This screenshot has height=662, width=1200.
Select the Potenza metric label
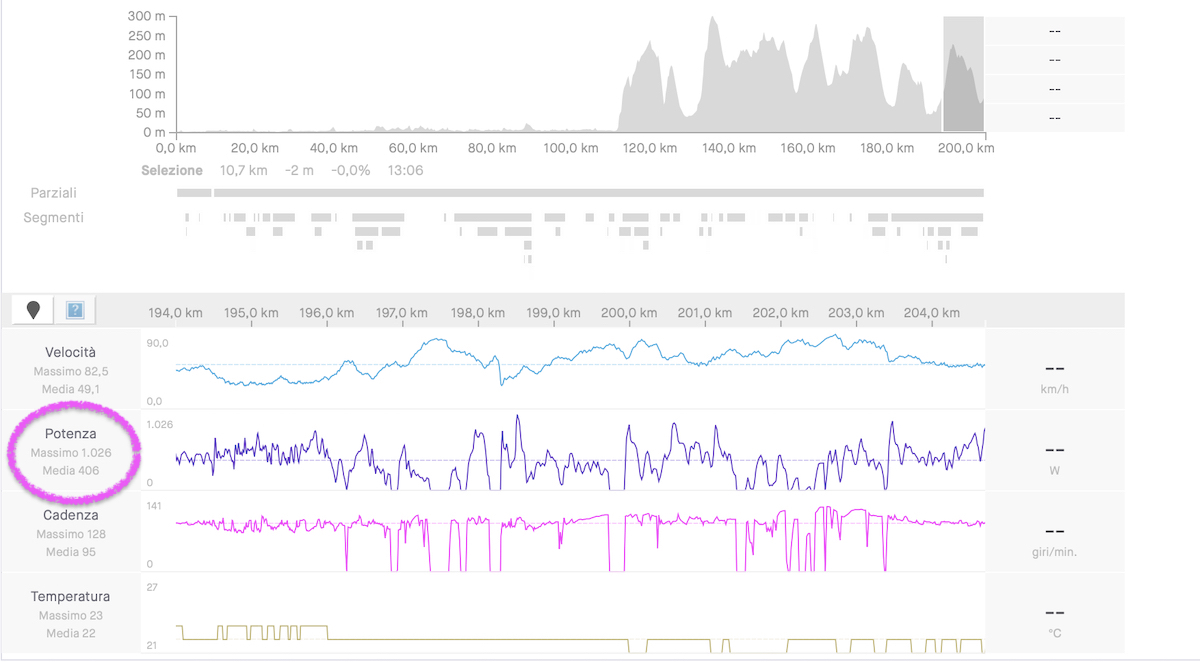pyautogui.click(x=71, y=434)
